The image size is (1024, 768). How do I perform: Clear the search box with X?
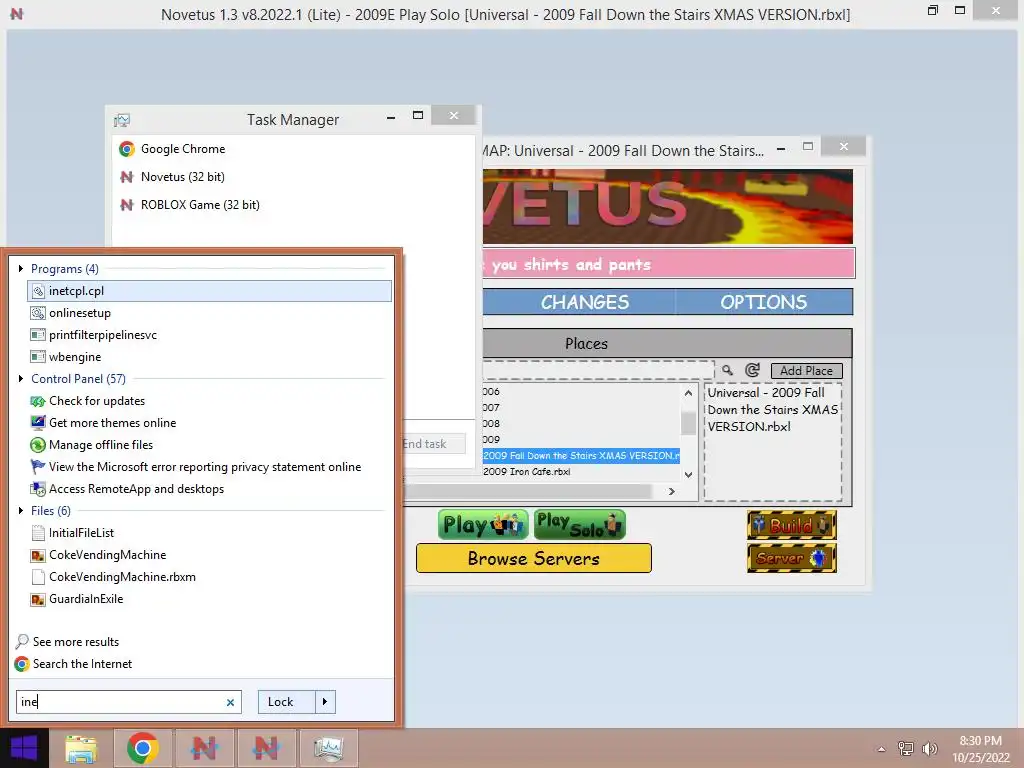coord(230,703)
